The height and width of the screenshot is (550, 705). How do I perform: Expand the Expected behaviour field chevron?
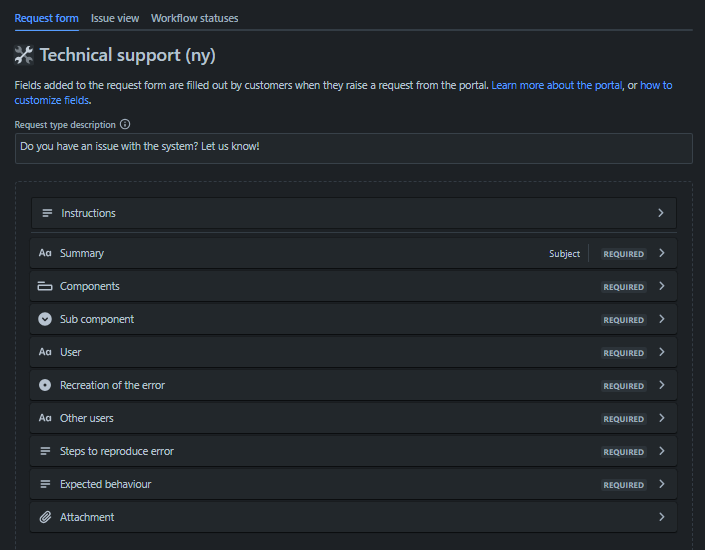[661, 484]
